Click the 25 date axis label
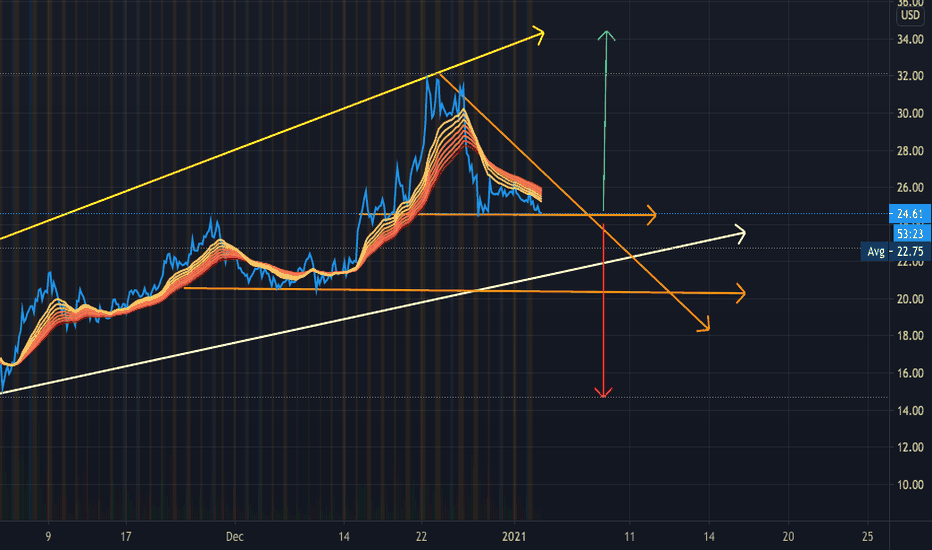The image size is (932, 550). (x=867, y=537)
